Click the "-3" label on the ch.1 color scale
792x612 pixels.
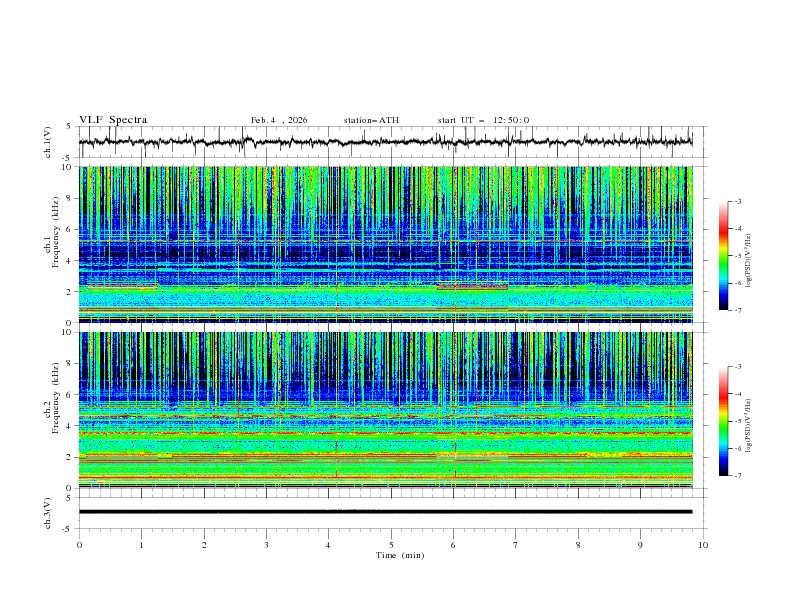click(x=737, y=201)
